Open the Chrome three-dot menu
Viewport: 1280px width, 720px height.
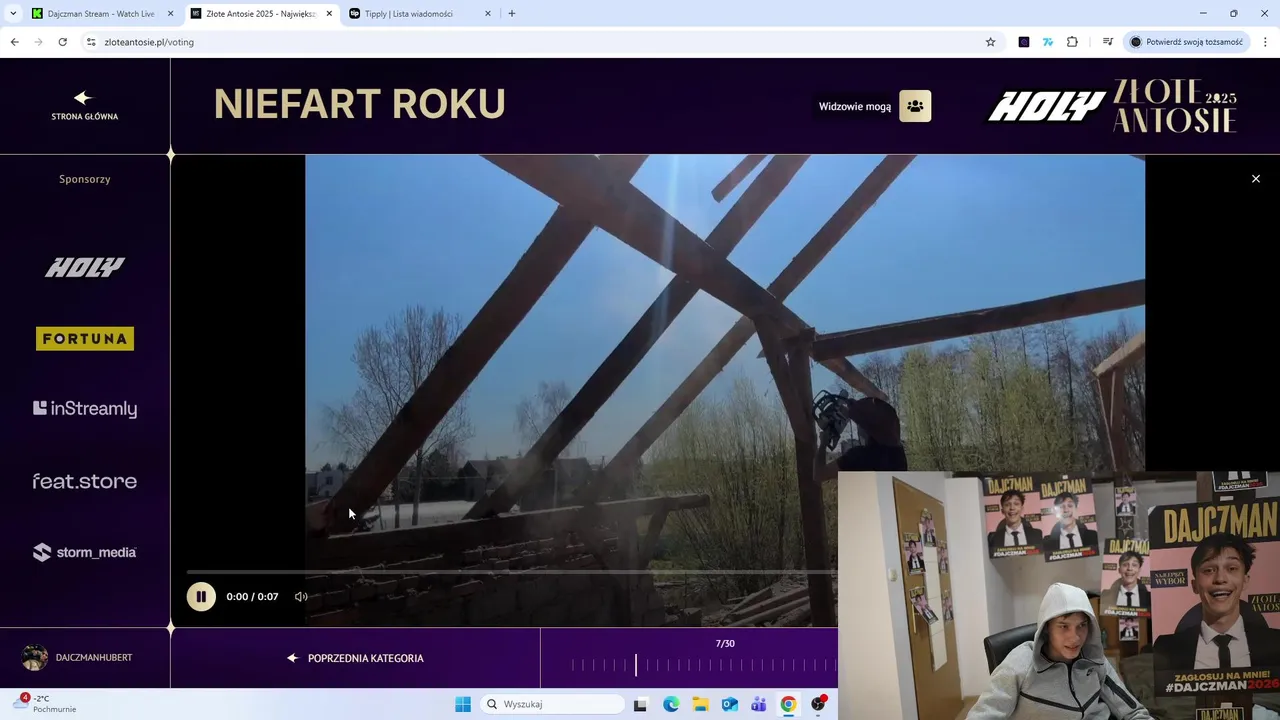coord(1265,42)
